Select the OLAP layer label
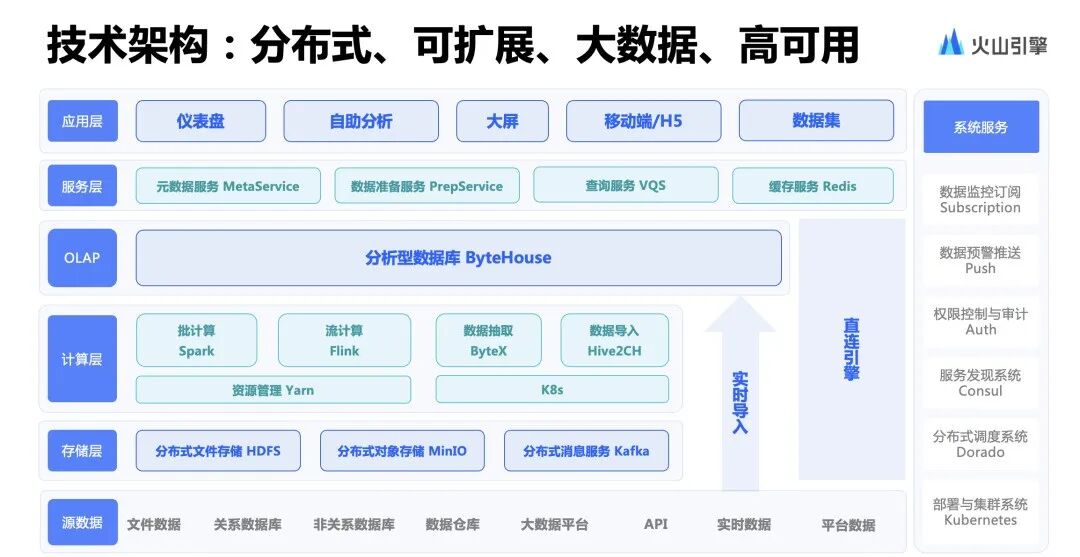 (x=82, y=258)
